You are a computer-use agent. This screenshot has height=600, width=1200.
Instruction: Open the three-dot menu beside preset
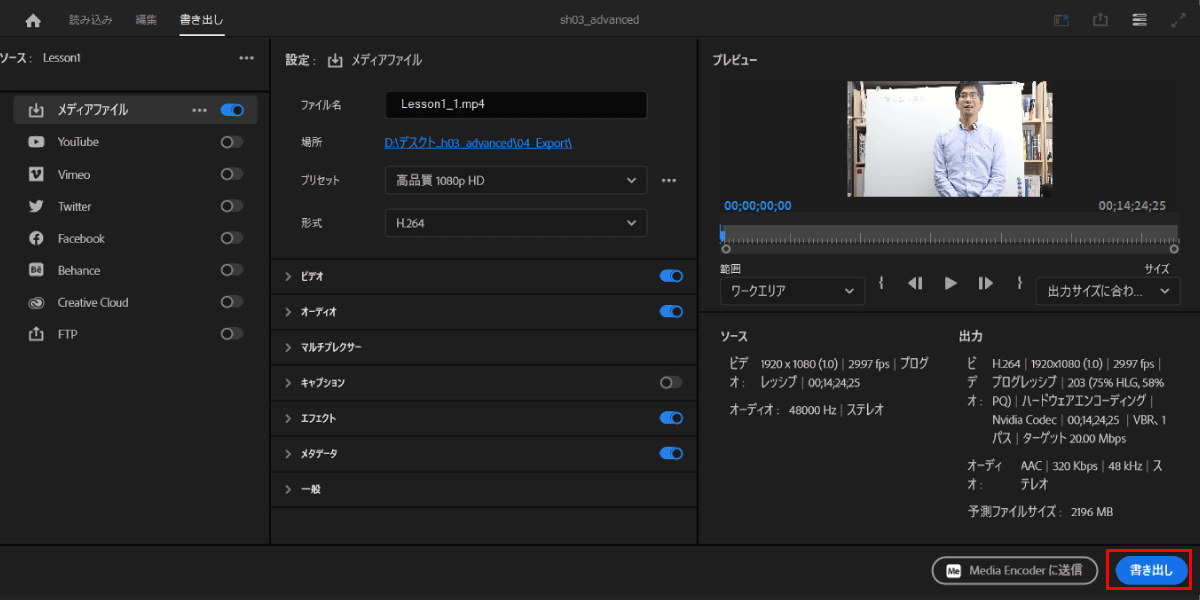[x=669, y=181]
